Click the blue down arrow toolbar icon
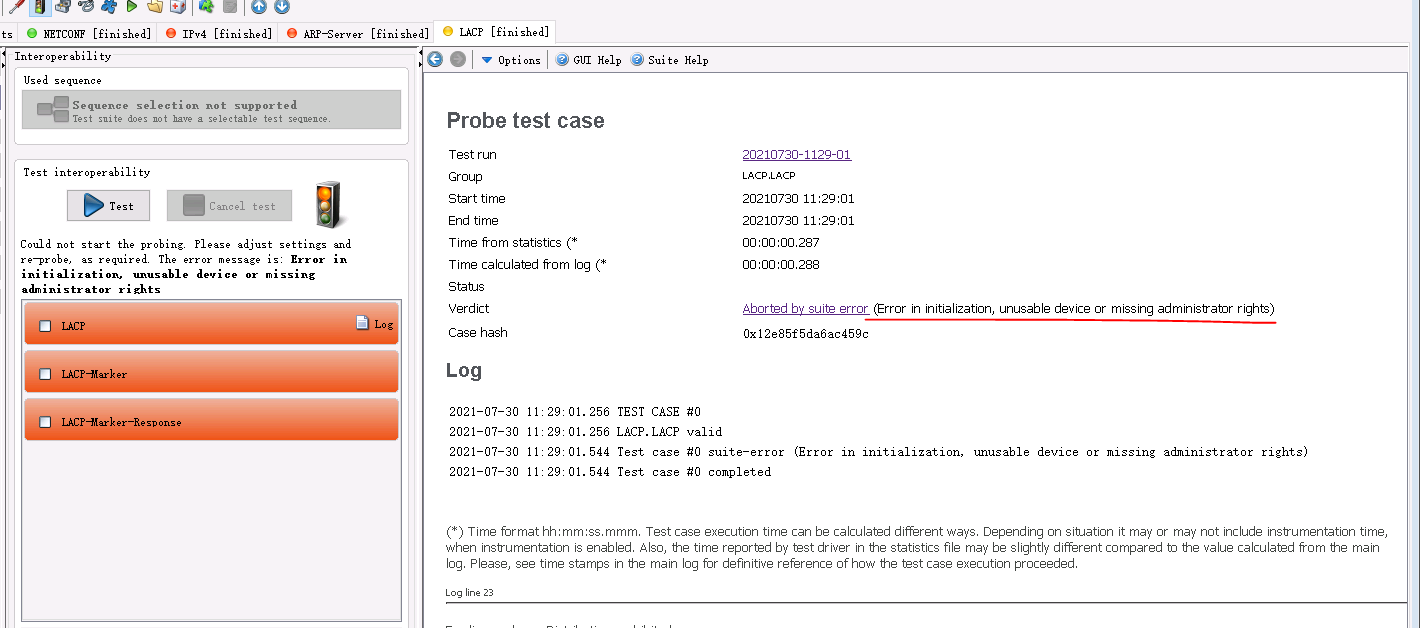1420x628 pixels. coord(282,7)
